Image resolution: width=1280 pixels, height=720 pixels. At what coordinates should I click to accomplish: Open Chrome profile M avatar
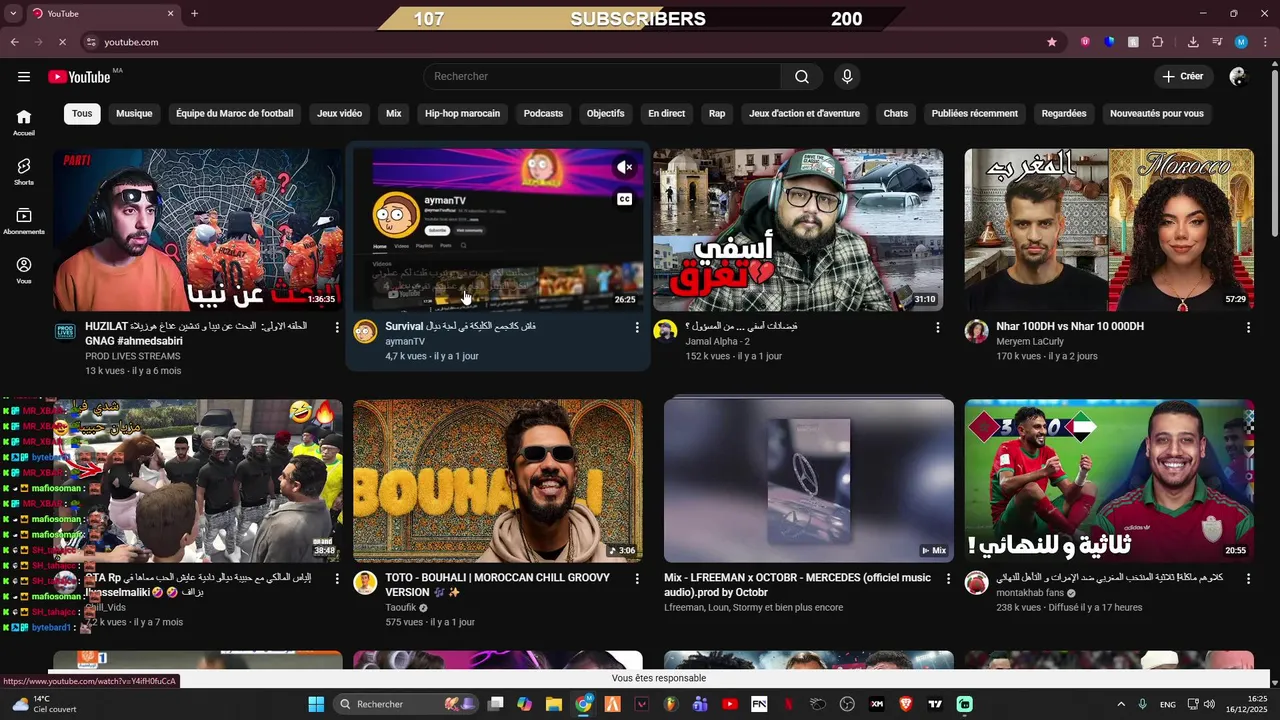click(1241, 42)
